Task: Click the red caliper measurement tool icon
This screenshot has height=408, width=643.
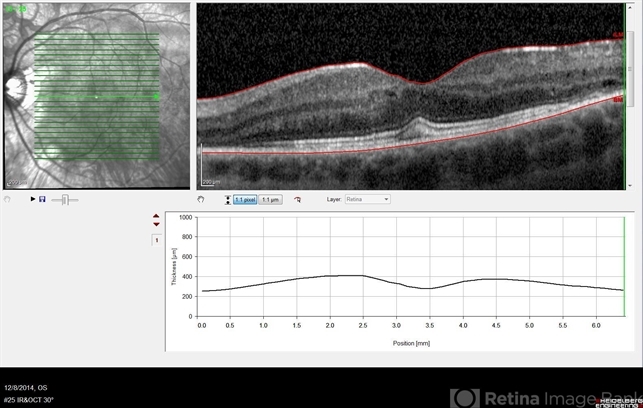Action: tap(297, 200)
